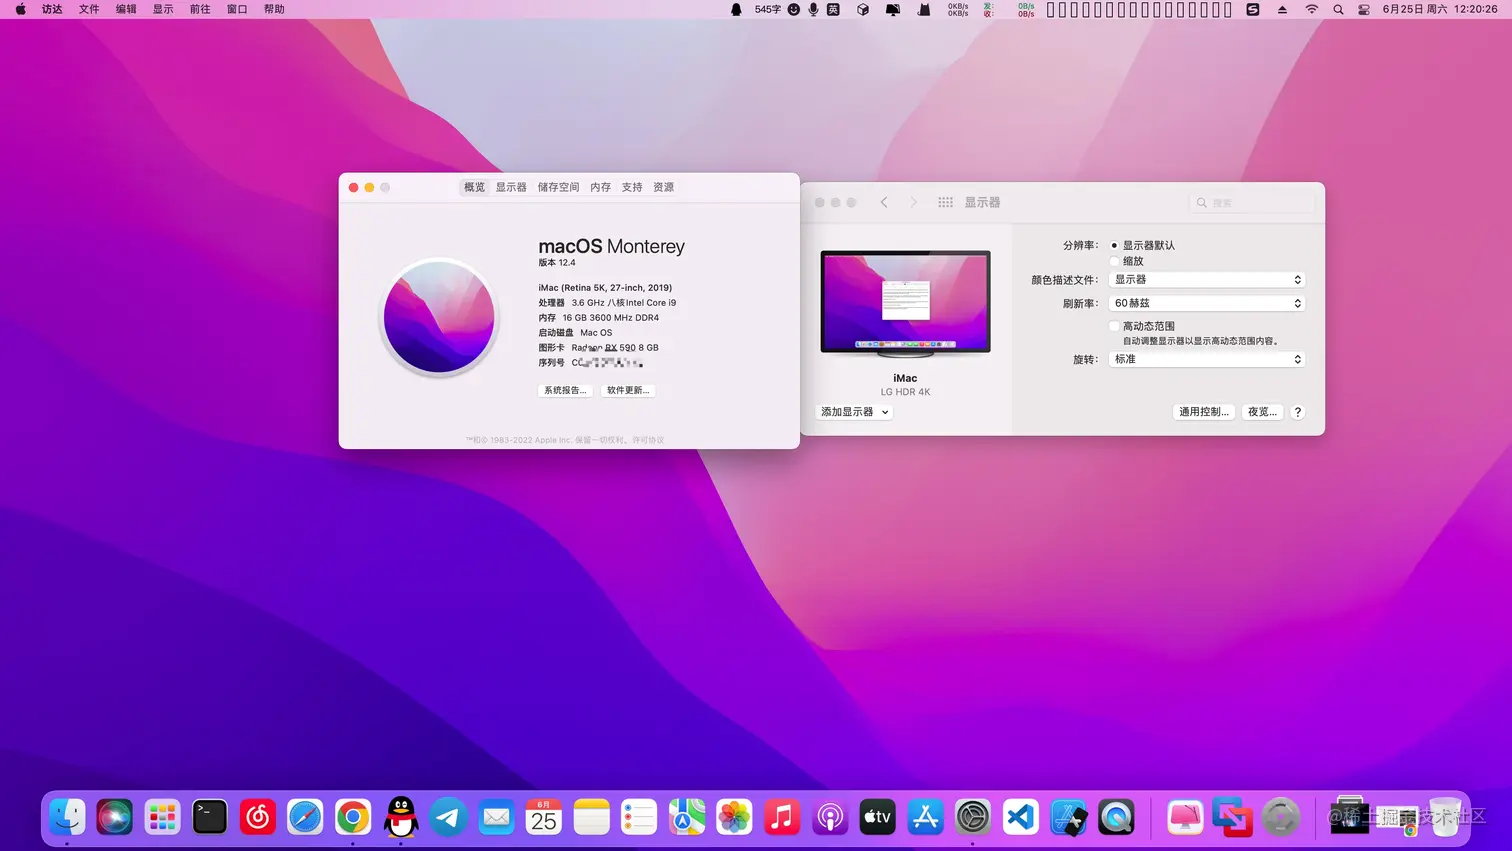
Task: Open the 刷新率 dropdown showing 60赫兹
Action: (1206, 302)
